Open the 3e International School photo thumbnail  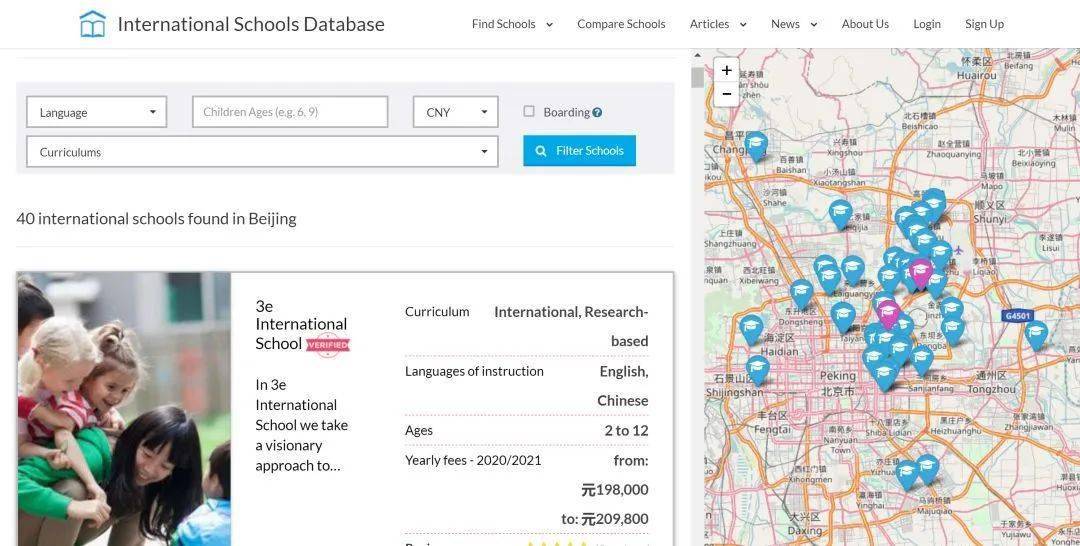point(124,409)
